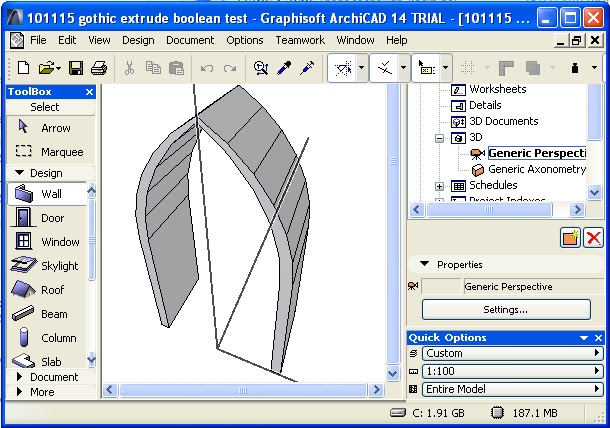Screen dimensions: 610x428
Task: Click the Settings... button
Action: pyautogui.click(x=506, y=309)
